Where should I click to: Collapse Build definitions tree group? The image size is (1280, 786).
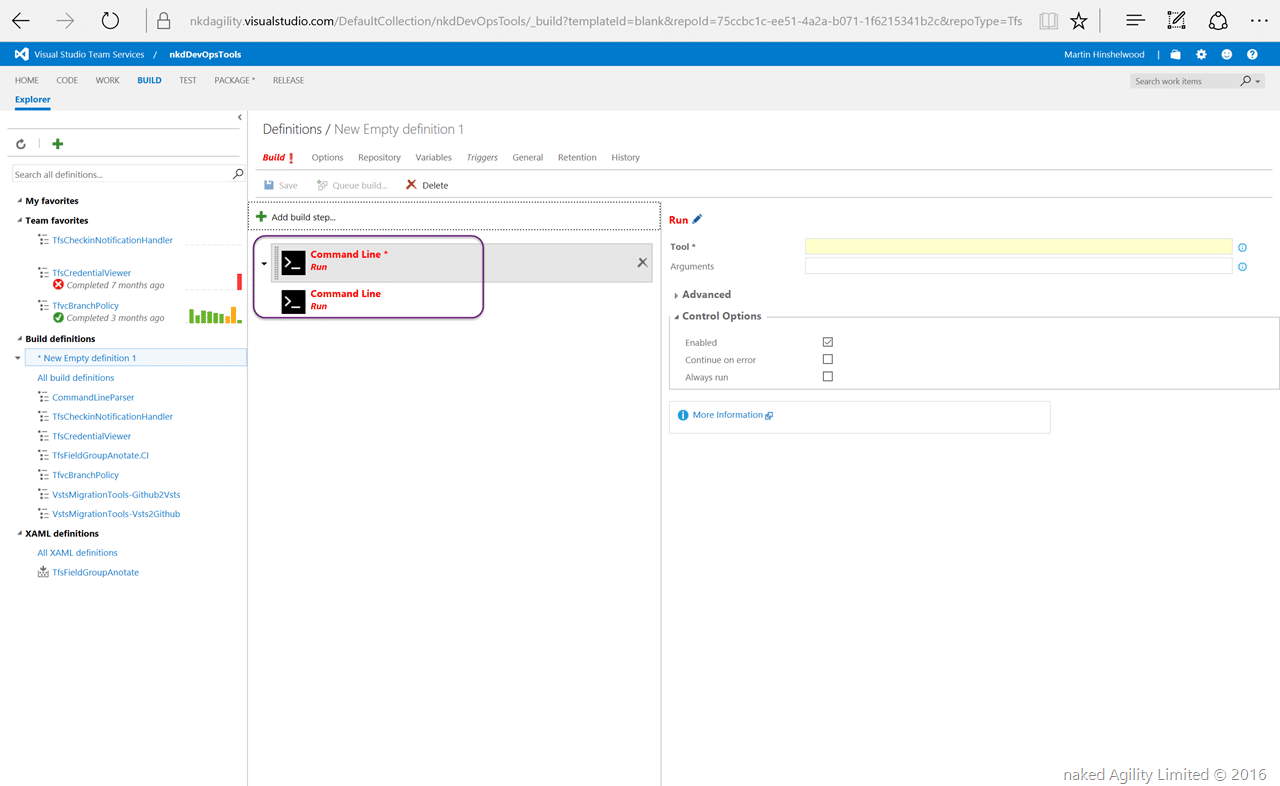[19, 339]
